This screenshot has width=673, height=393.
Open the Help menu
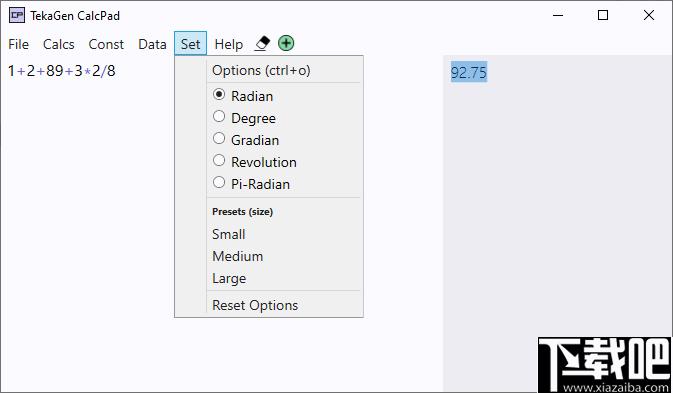[x=229, y=44]
